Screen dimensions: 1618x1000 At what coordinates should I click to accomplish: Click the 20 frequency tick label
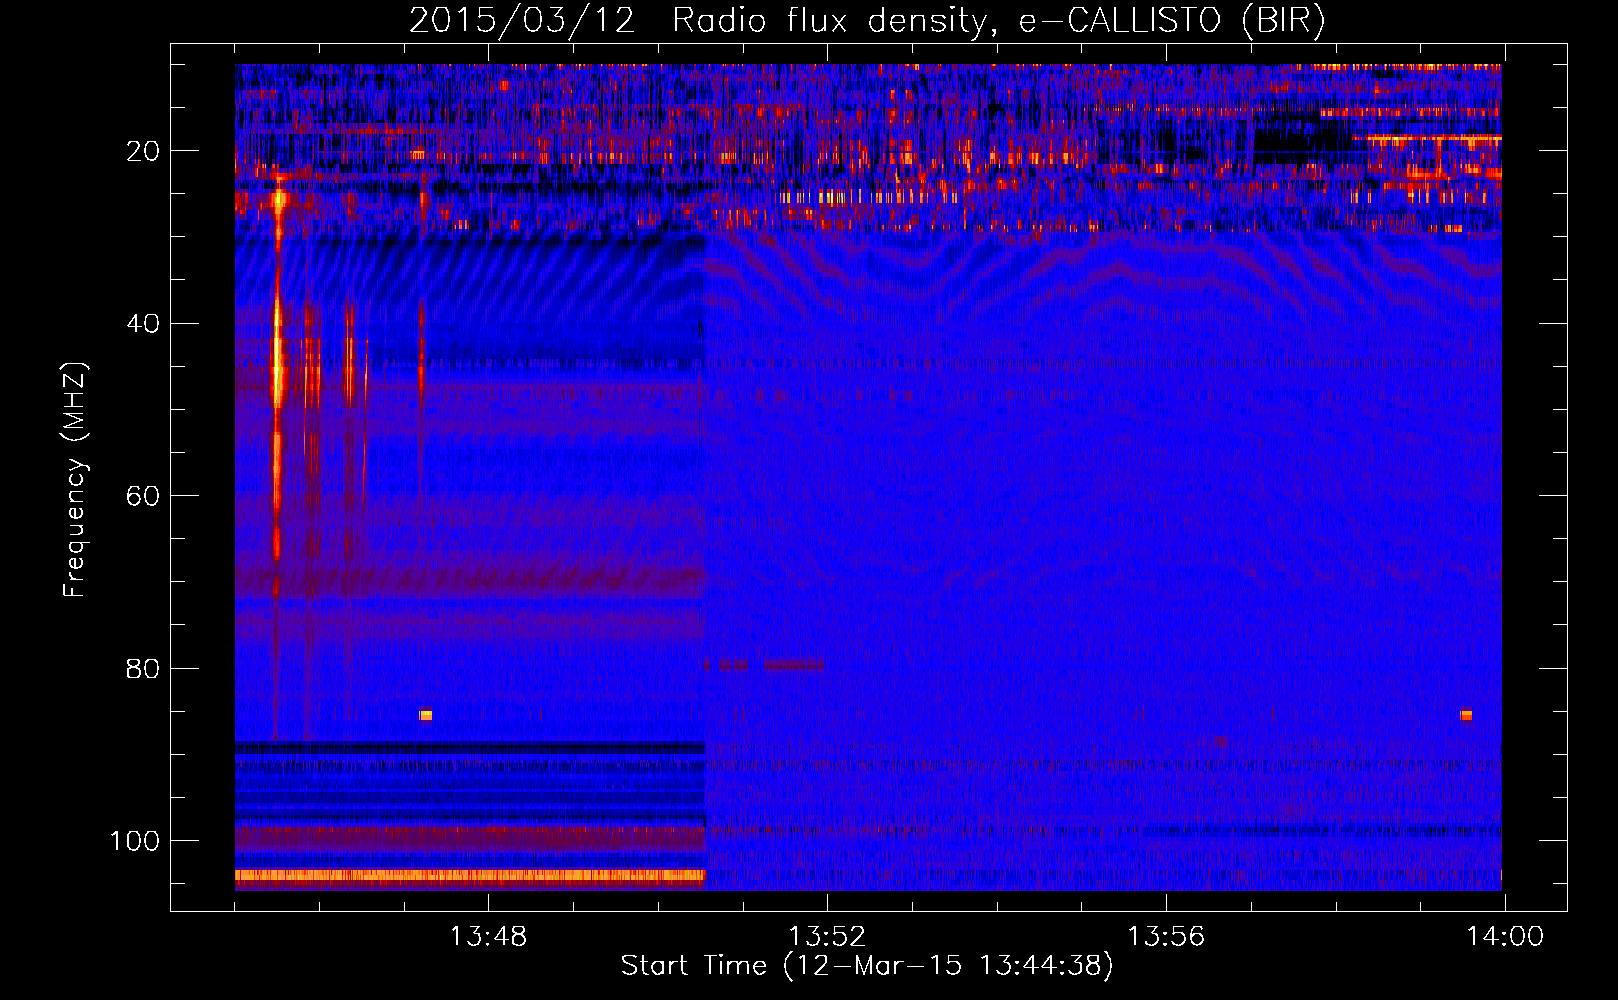point(143,151)
